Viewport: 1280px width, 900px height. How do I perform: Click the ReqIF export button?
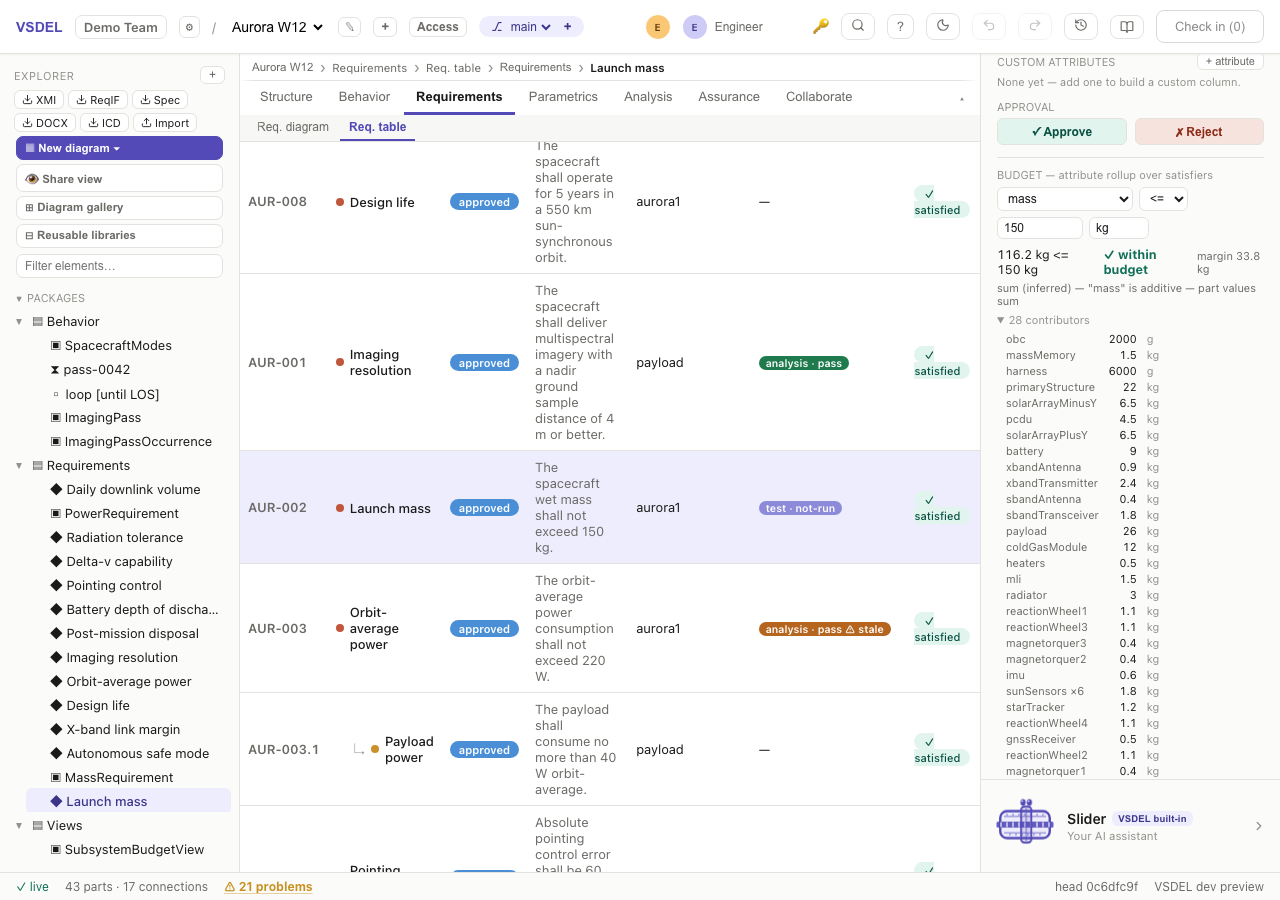[x=98, y=100]
